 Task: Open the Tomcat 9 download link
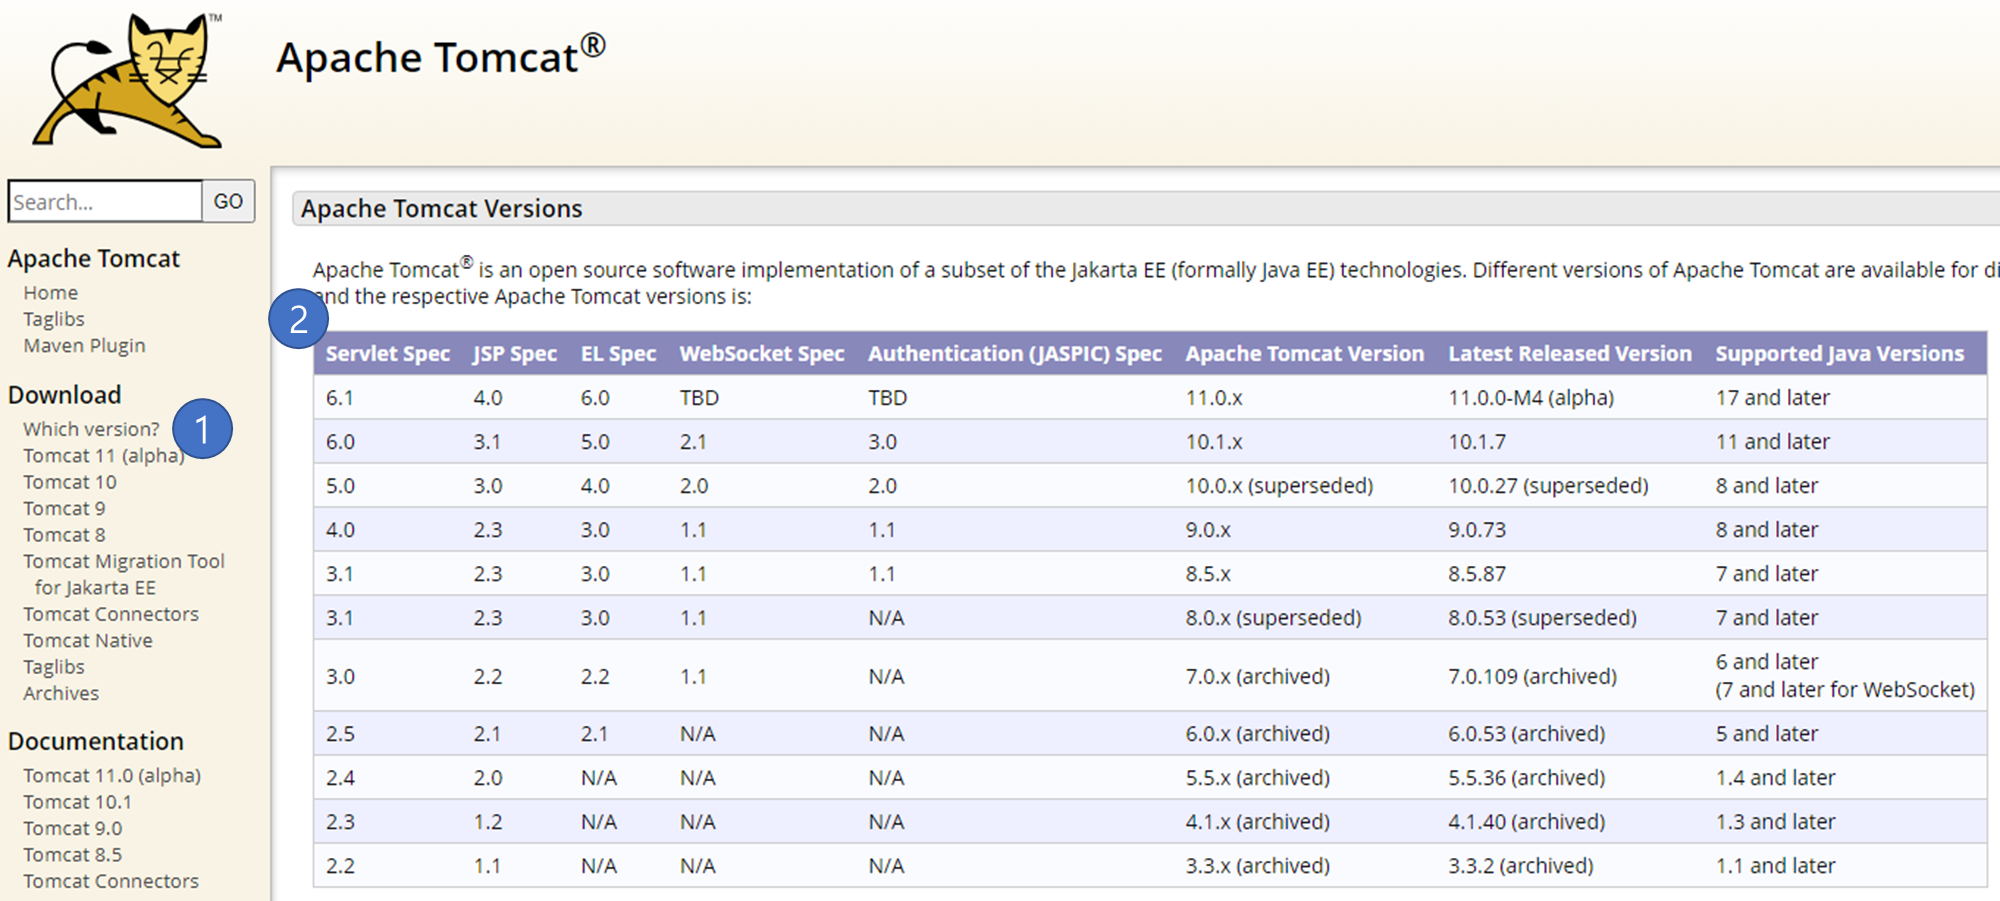(64, 508)
